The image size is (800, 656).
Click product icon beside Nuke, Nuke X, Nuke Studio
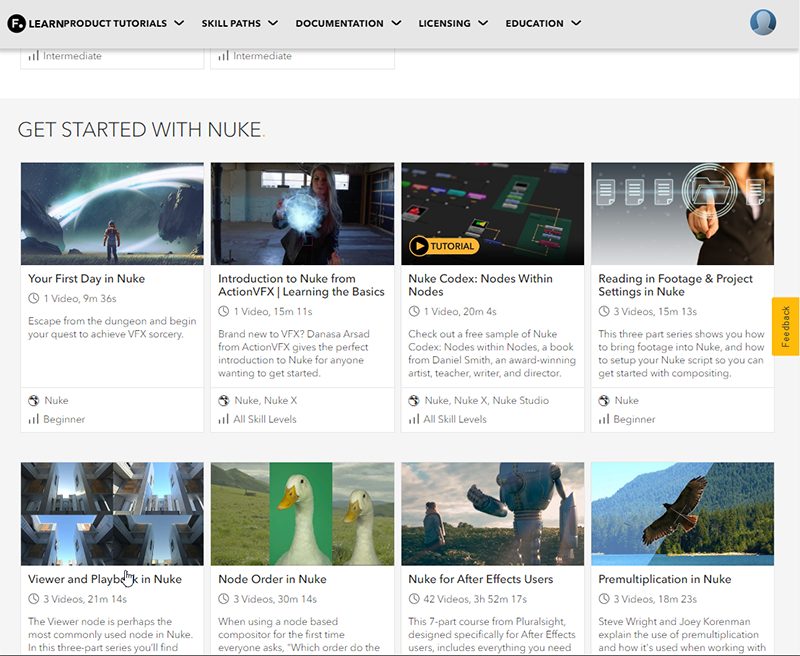[414, 401]
